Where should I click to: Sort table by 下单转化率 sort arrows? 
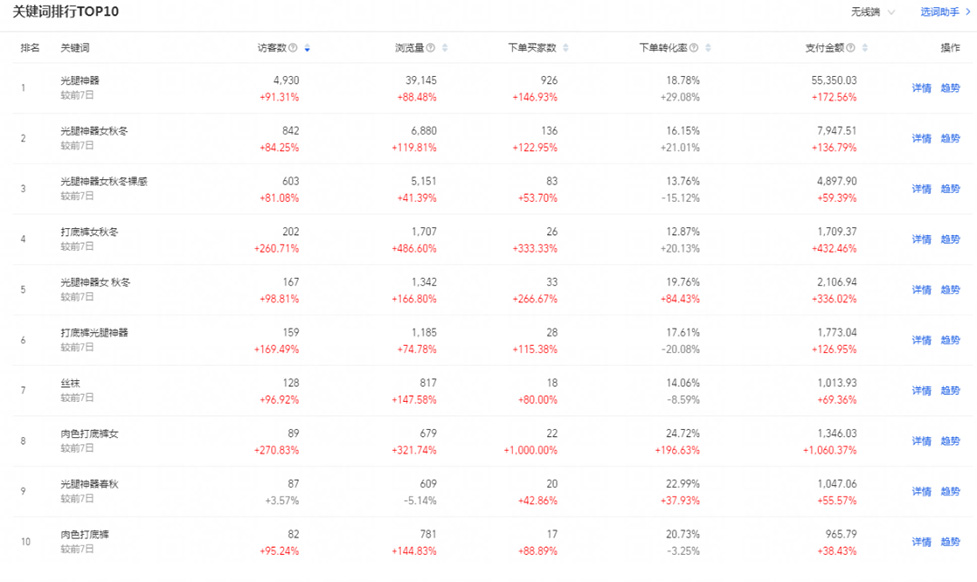tap(709, 48)
